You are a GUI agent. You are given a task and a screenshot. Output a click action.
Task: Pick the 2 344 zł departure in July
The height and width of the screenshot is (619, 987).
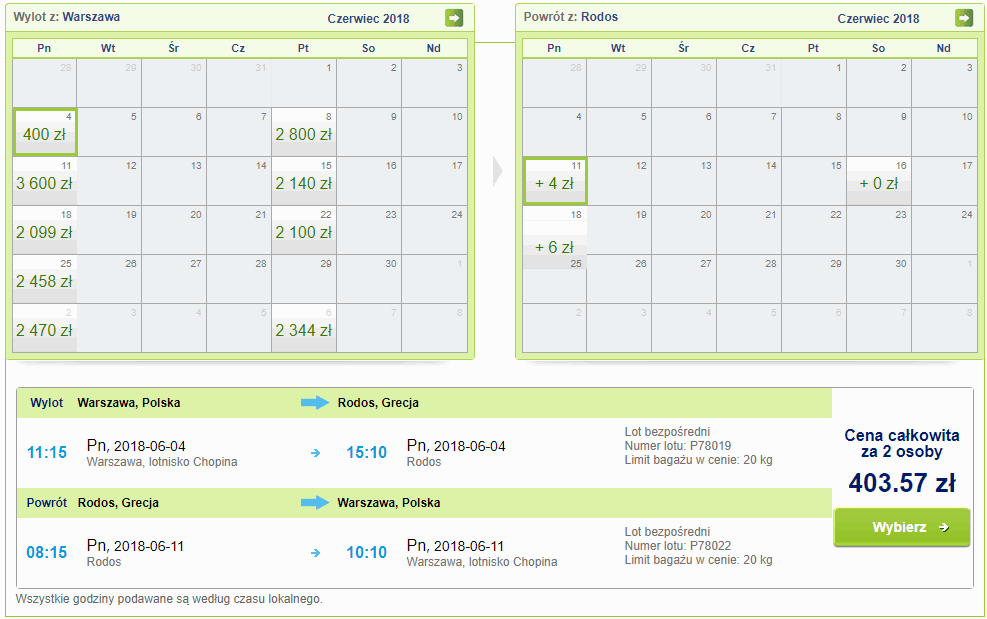(304, 329)
